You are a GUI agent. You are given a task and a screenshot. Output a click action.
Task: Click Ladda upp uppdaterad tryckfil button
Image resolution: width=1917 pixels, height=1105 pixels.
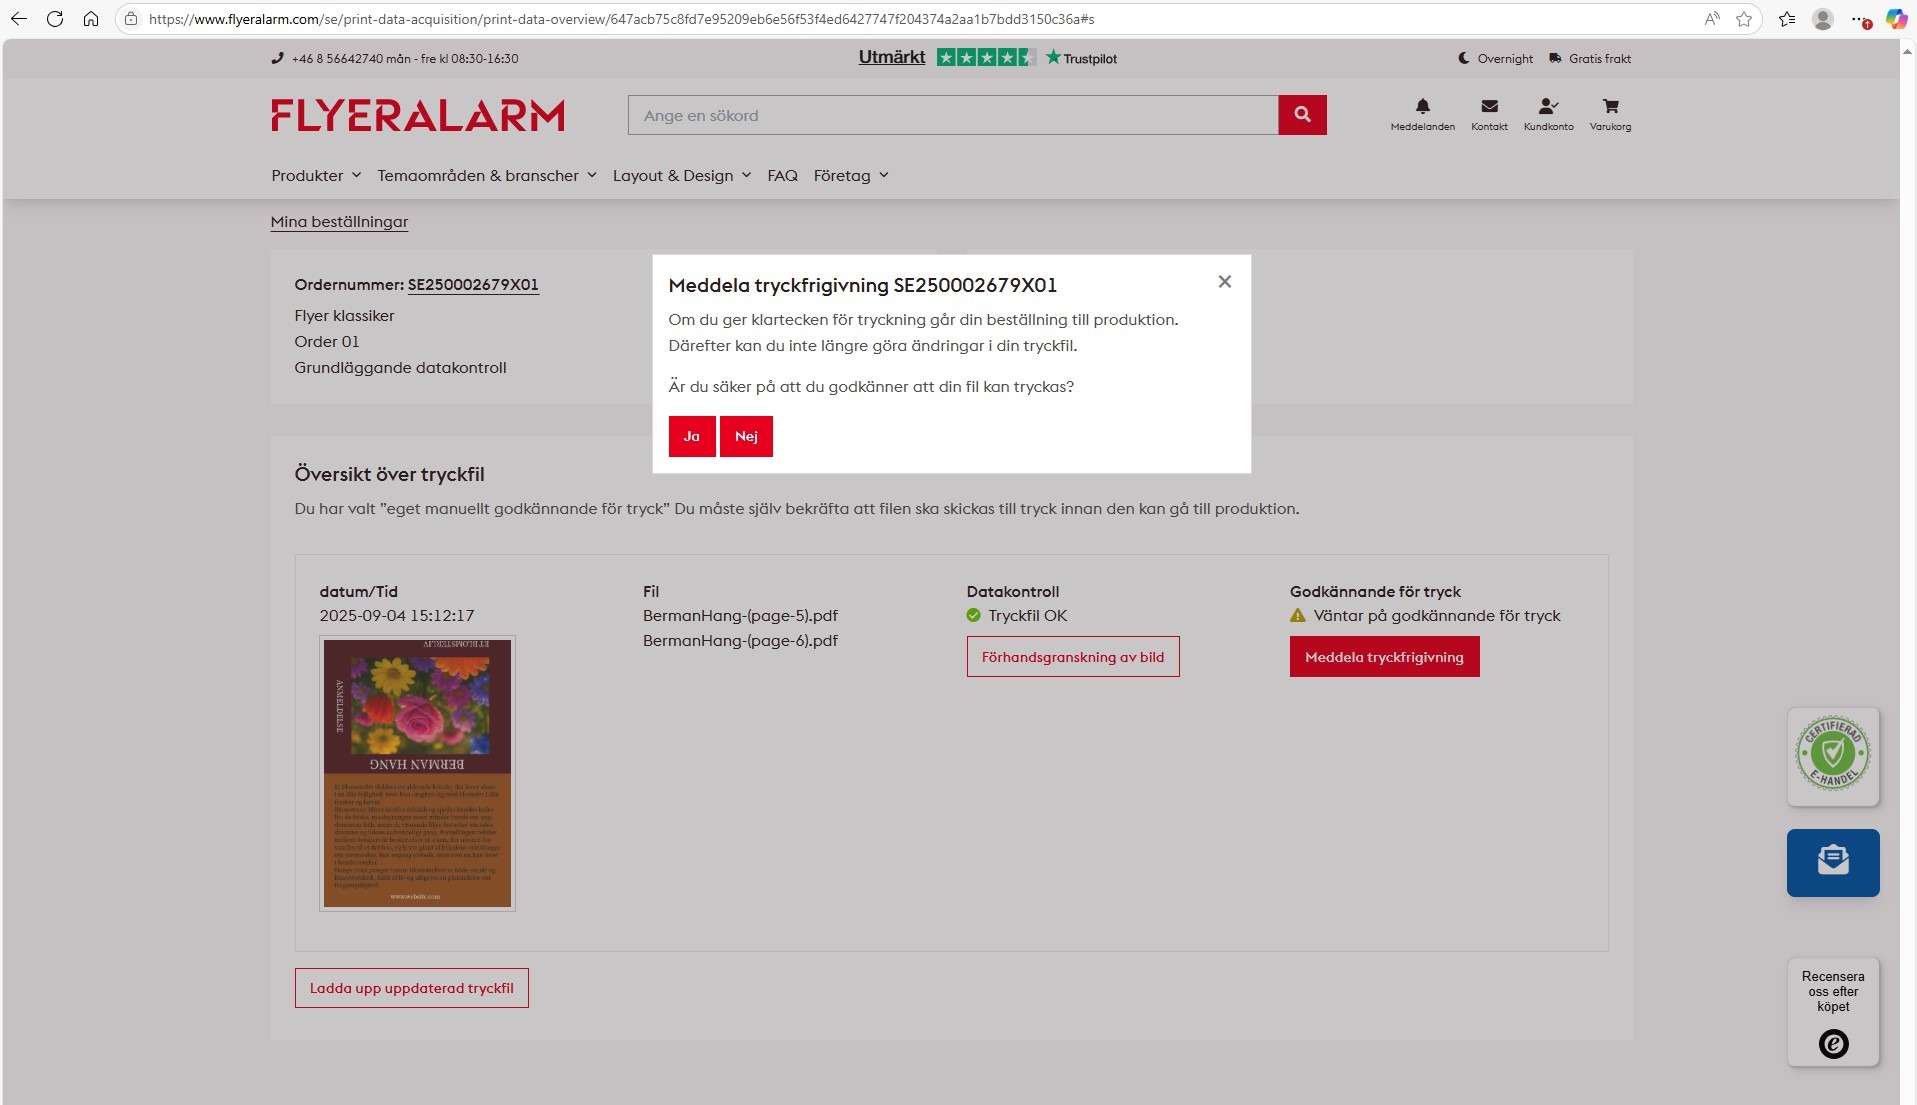click(411, 988)
